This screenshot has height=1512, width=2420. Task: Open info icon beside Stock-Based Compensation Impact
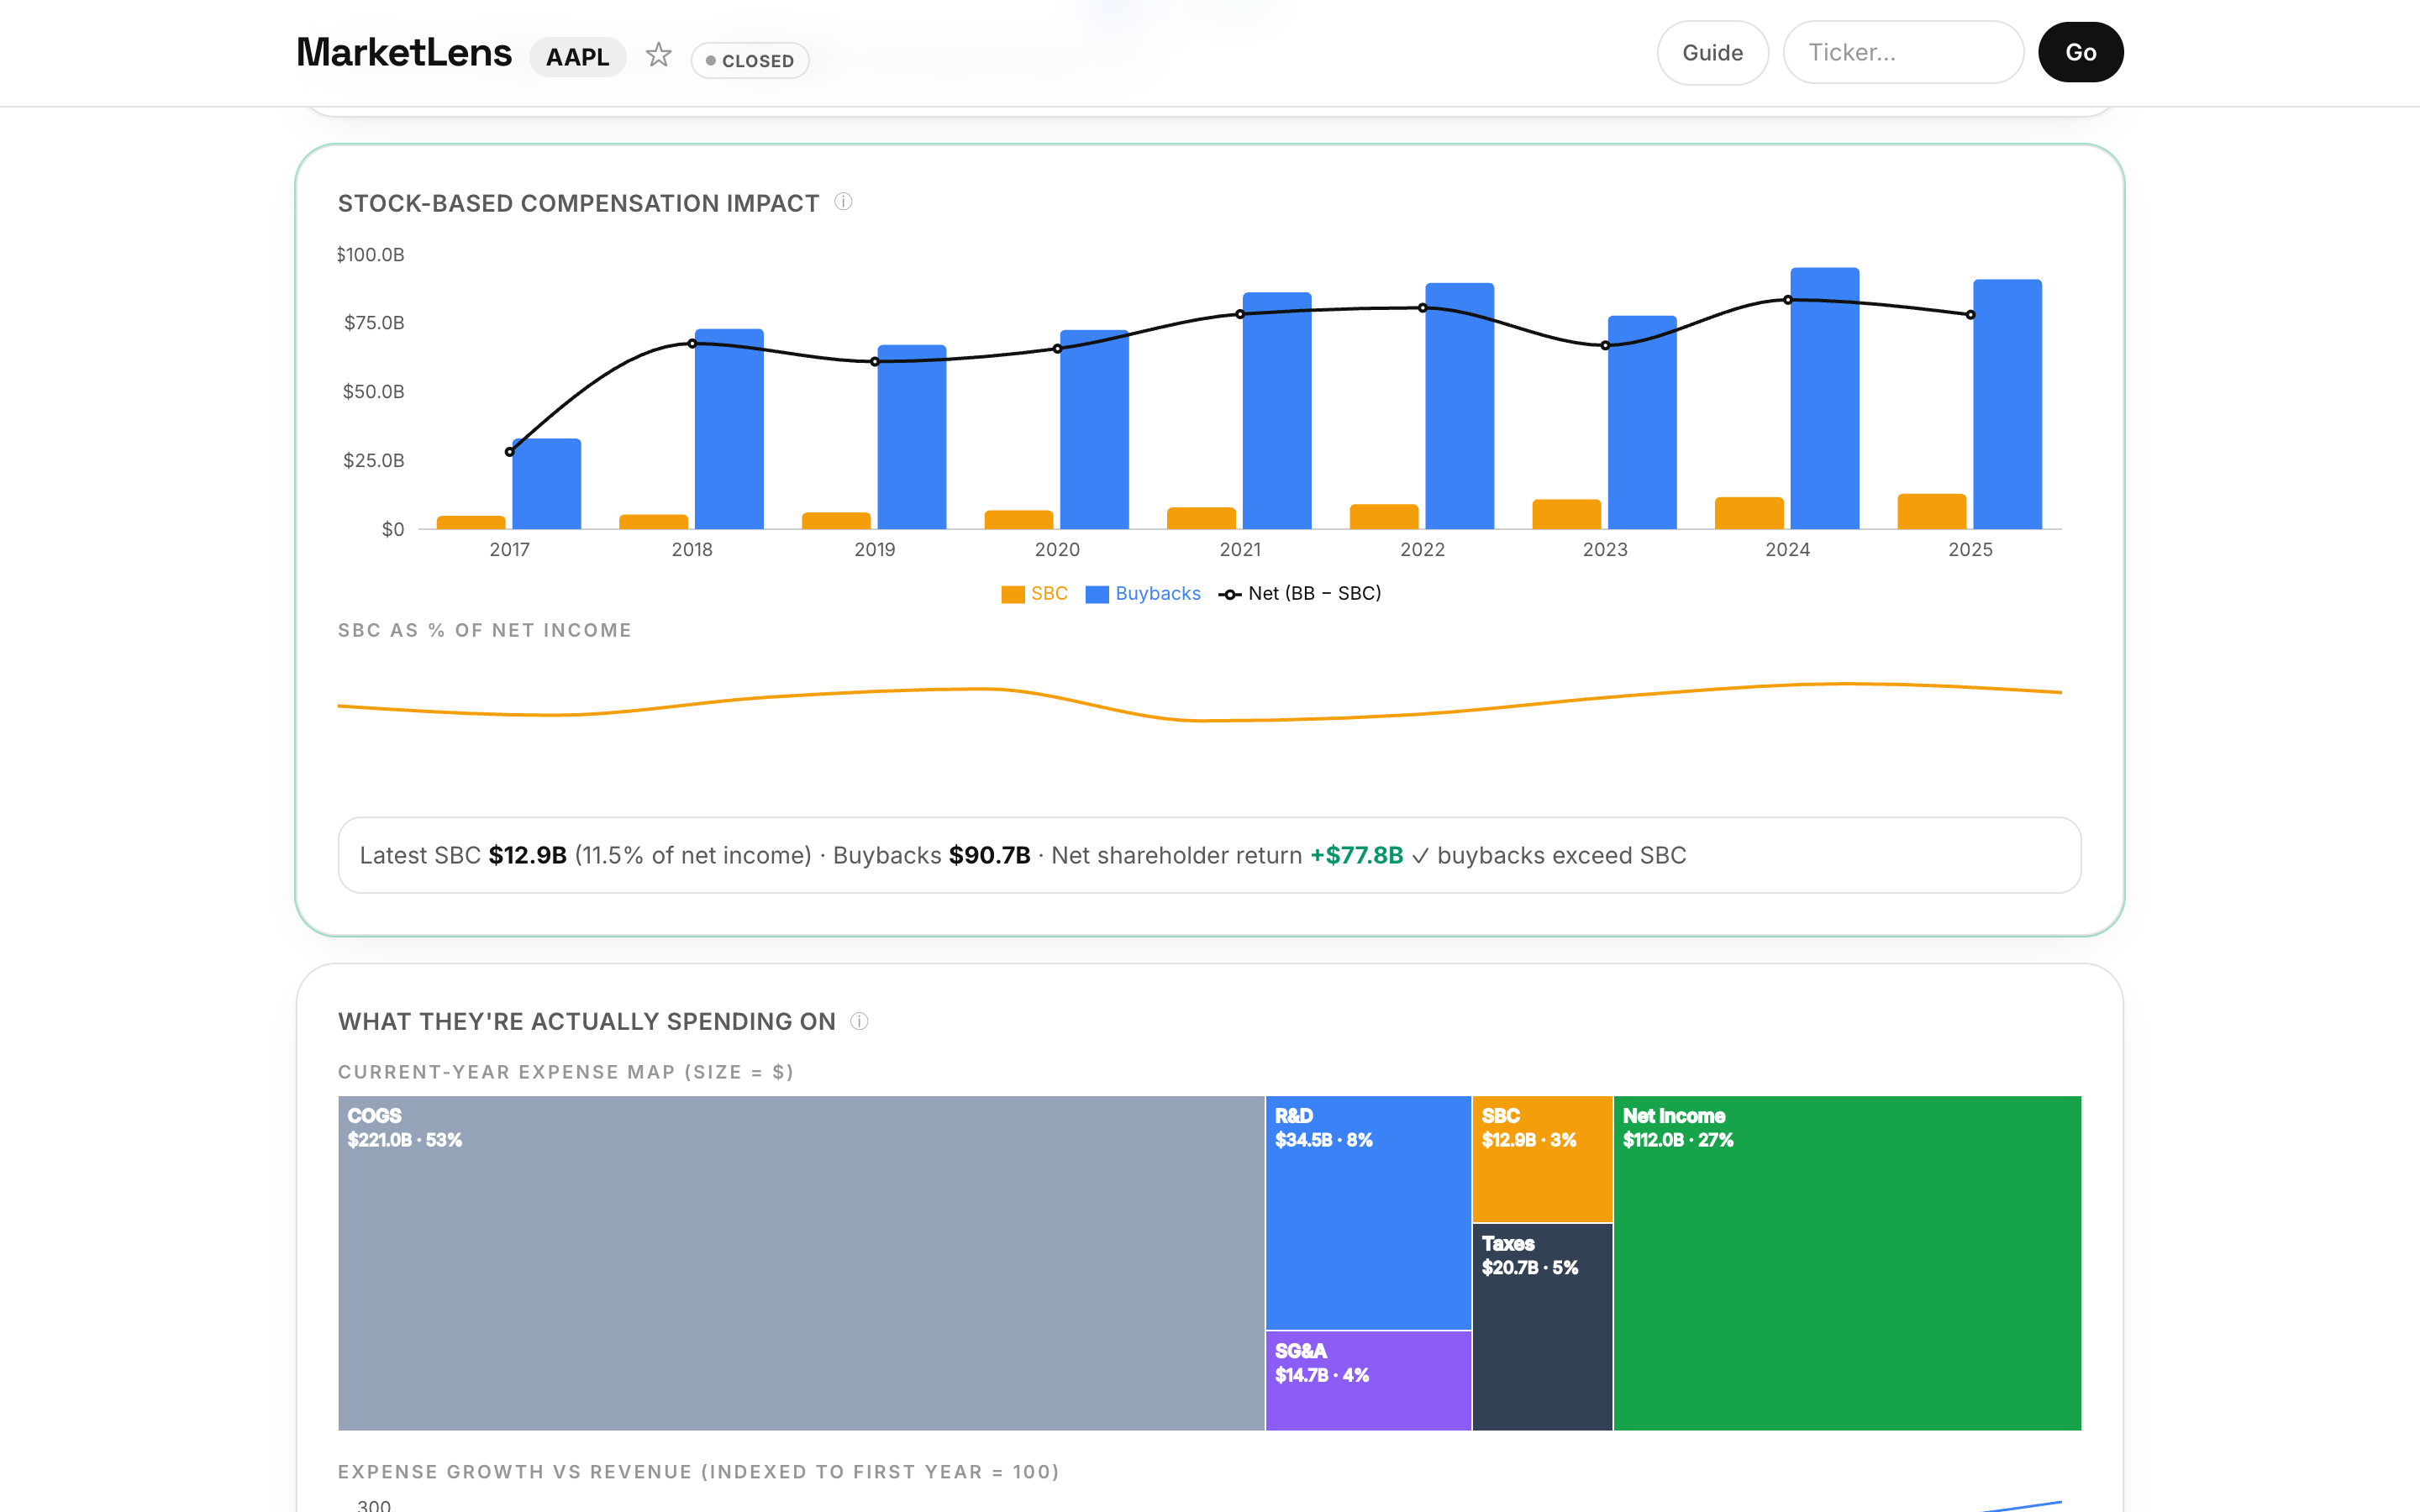(x=843, y=202)
